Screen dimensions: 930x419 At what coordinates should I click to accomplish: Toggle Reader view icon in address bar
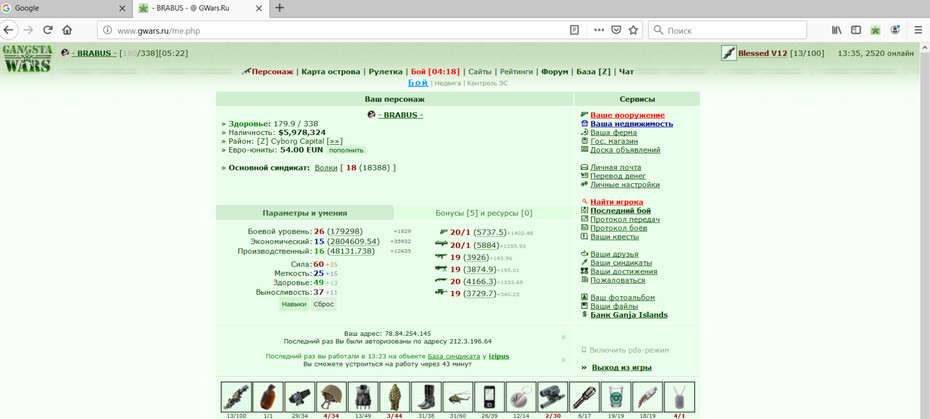pos(574,30)
